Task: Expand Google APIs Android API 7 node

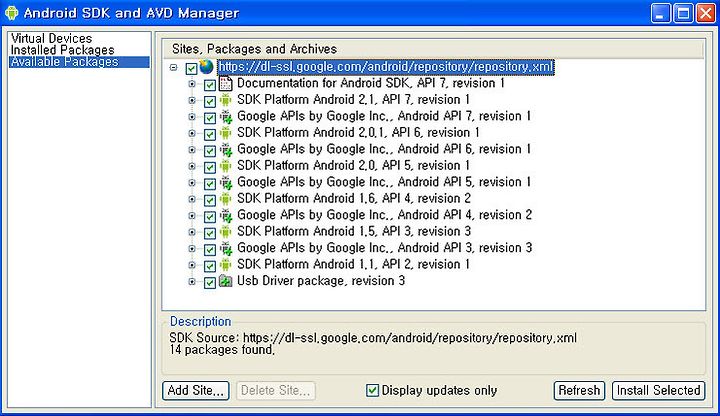Action: point(192,117)
